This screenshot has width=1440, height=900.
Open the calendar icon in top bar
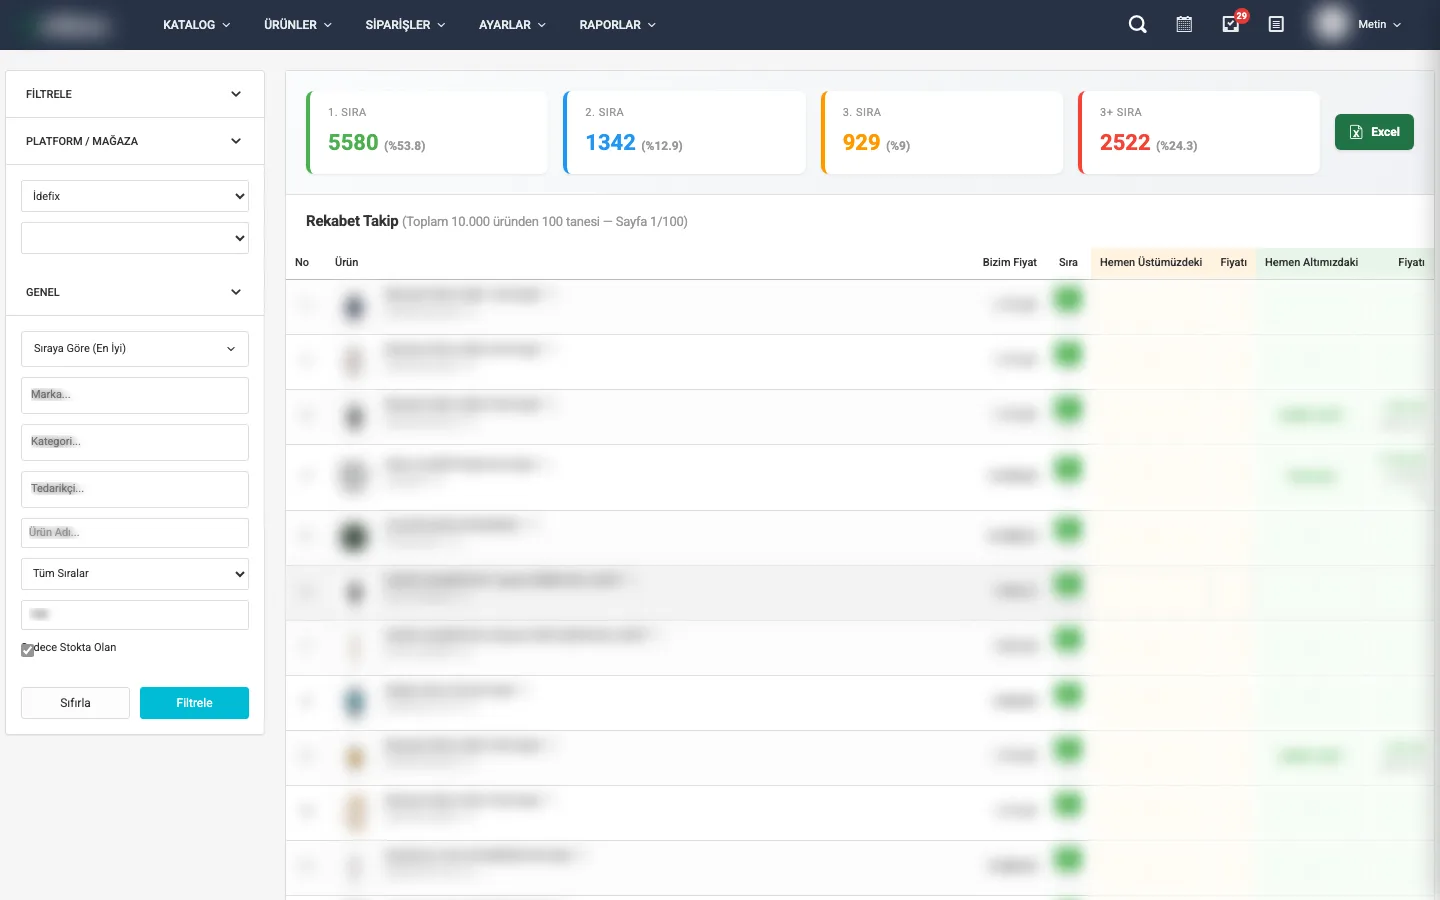click(1184, 25)
